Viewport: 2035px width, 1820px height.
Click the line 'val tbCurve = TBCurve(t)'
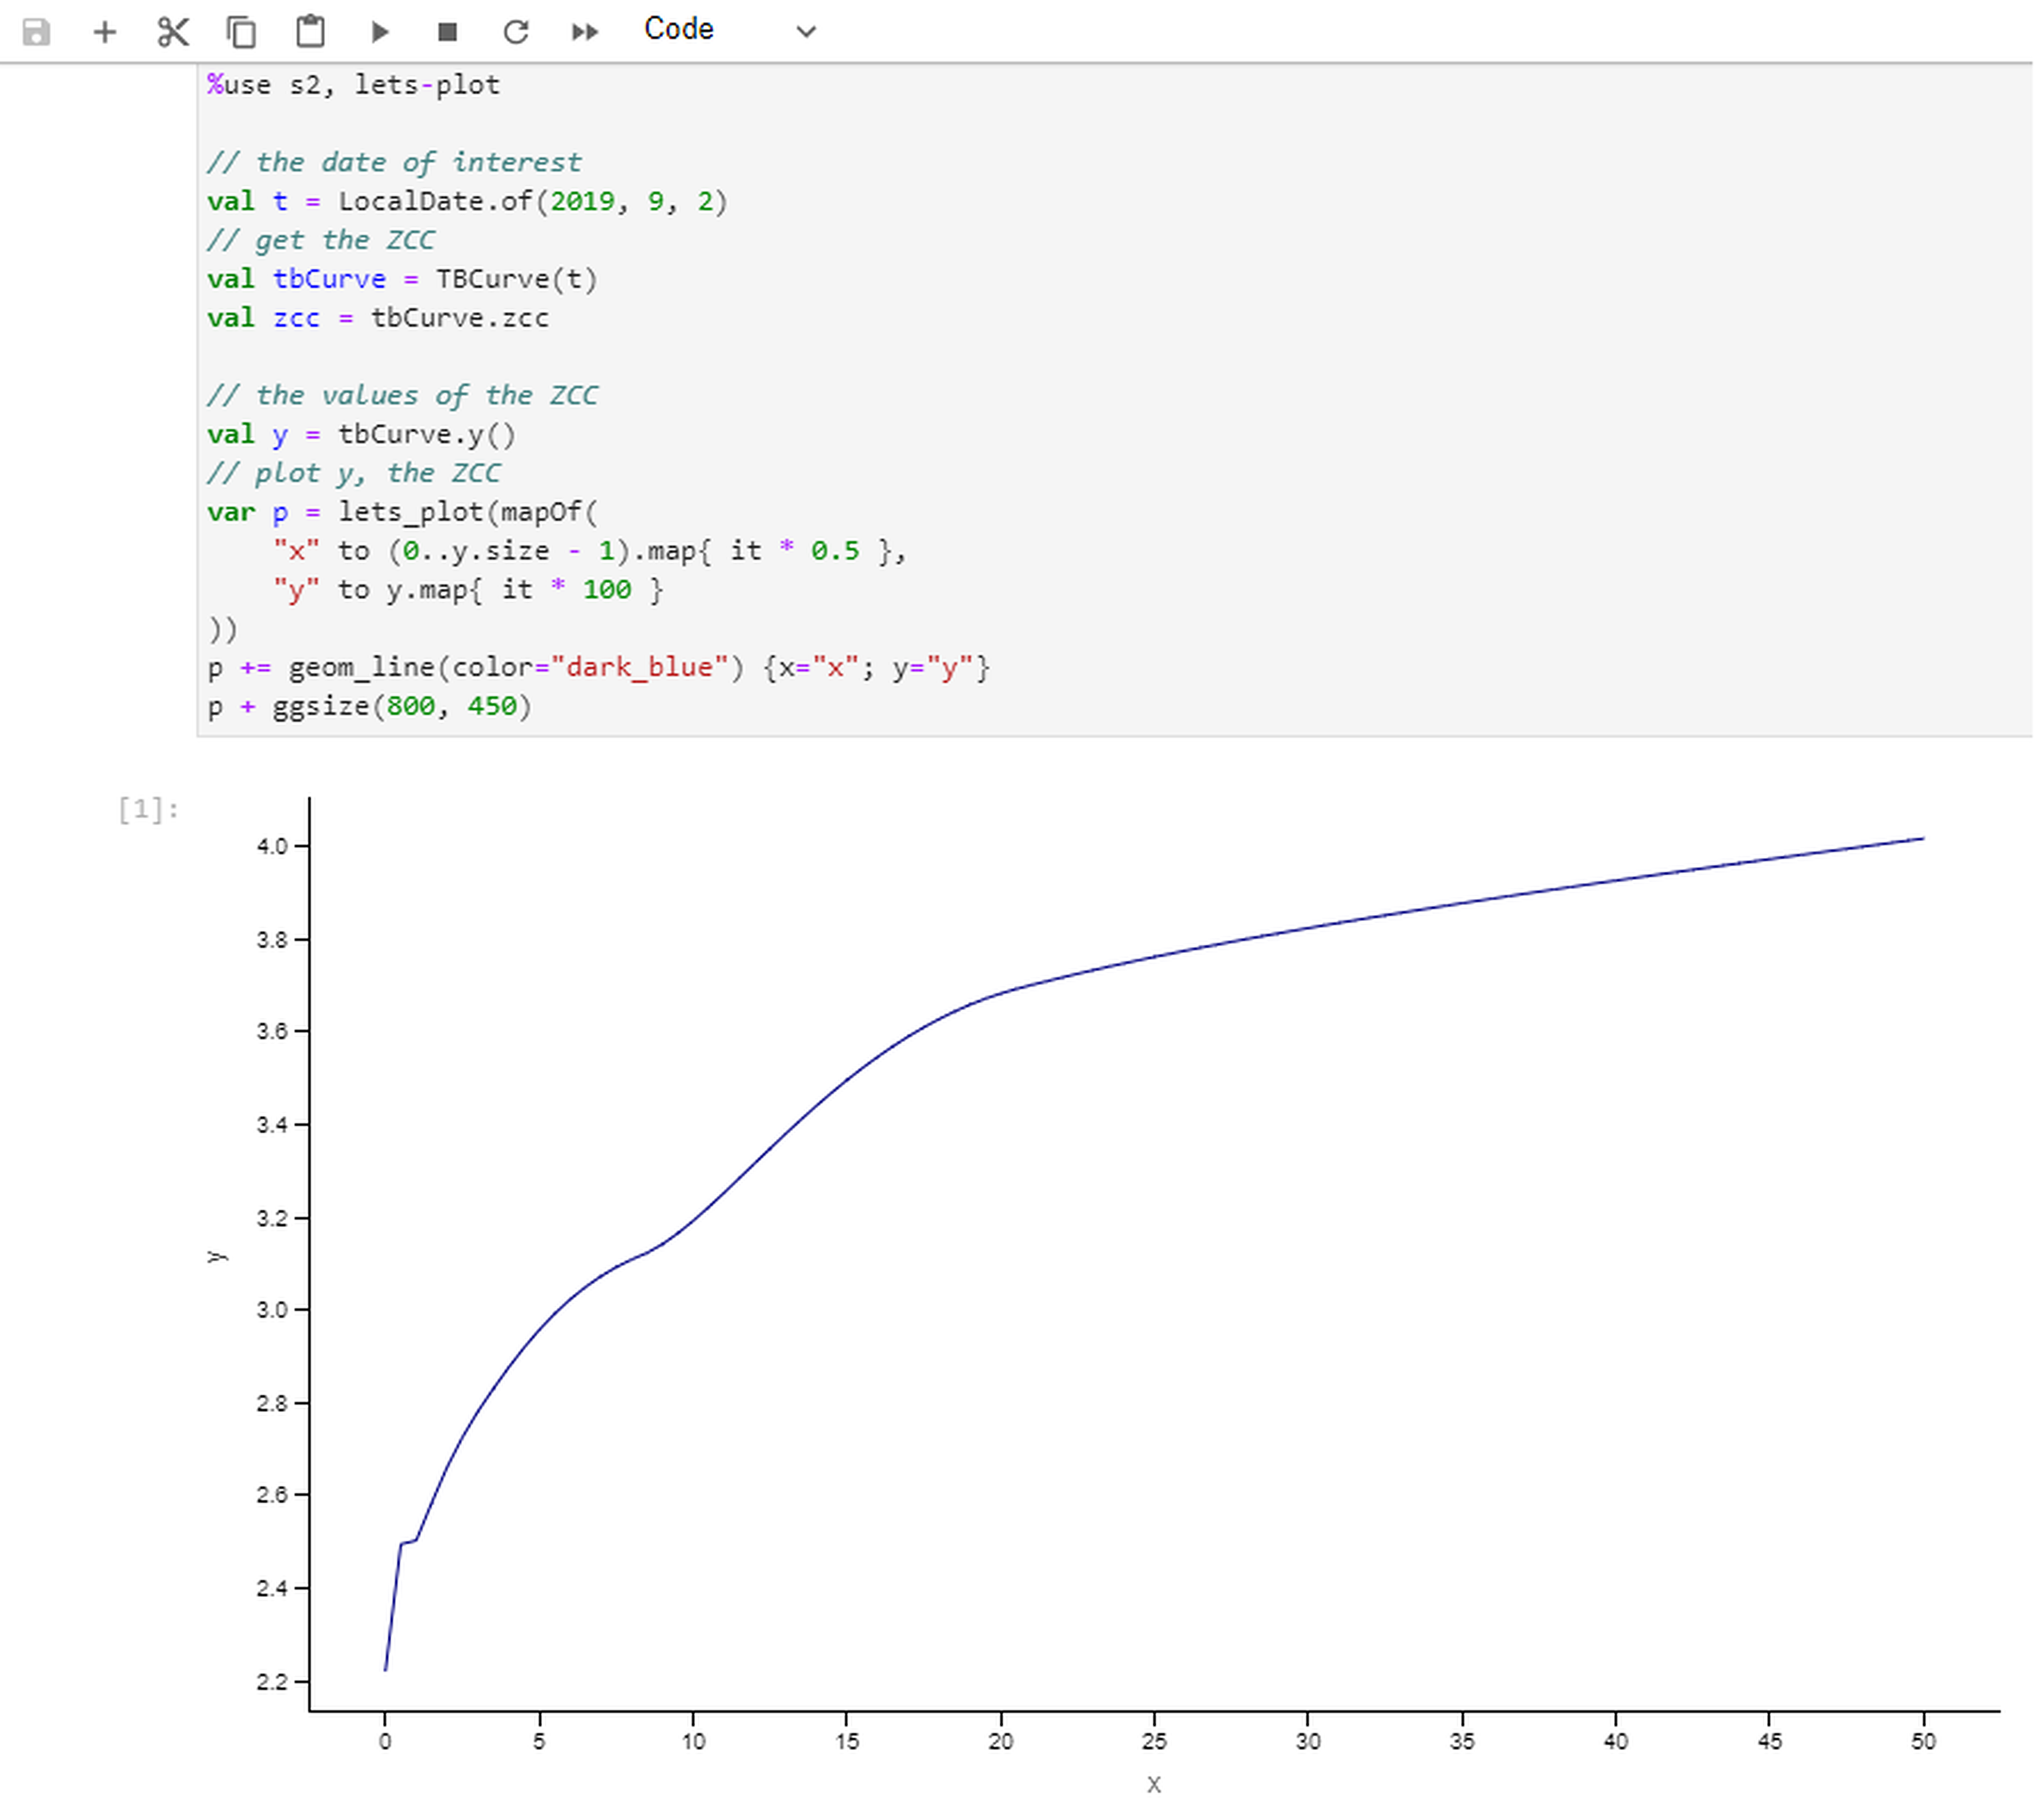[x=402, y=279]
